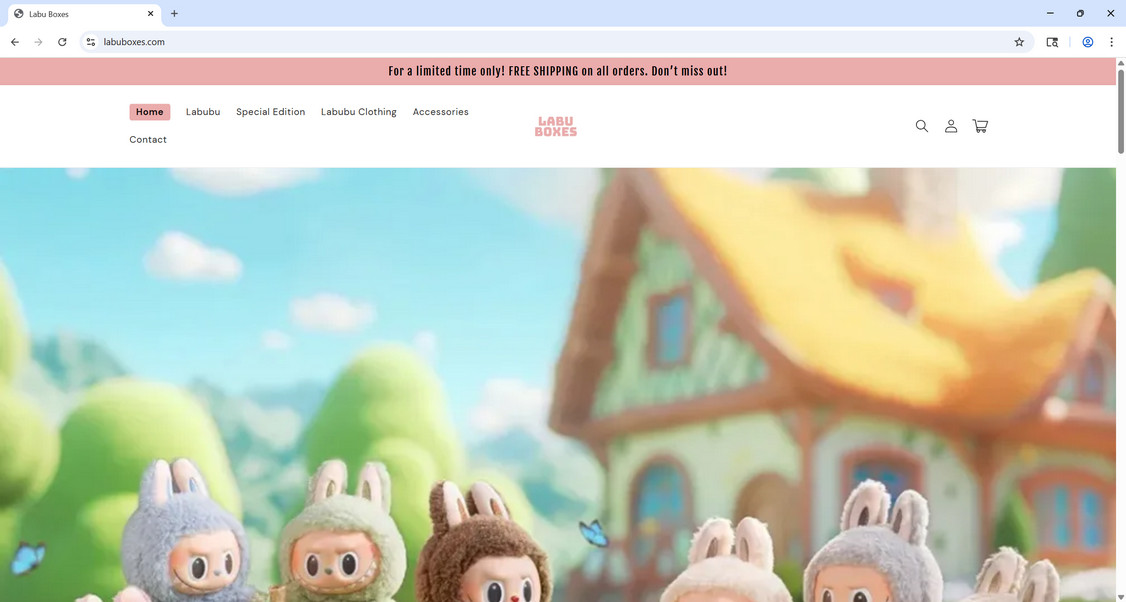The width and height of the screenshot is (1126, 602).
Task: Open Chrome profile avatar icon
Action: pyautogui.click(x=1088, y=42)
